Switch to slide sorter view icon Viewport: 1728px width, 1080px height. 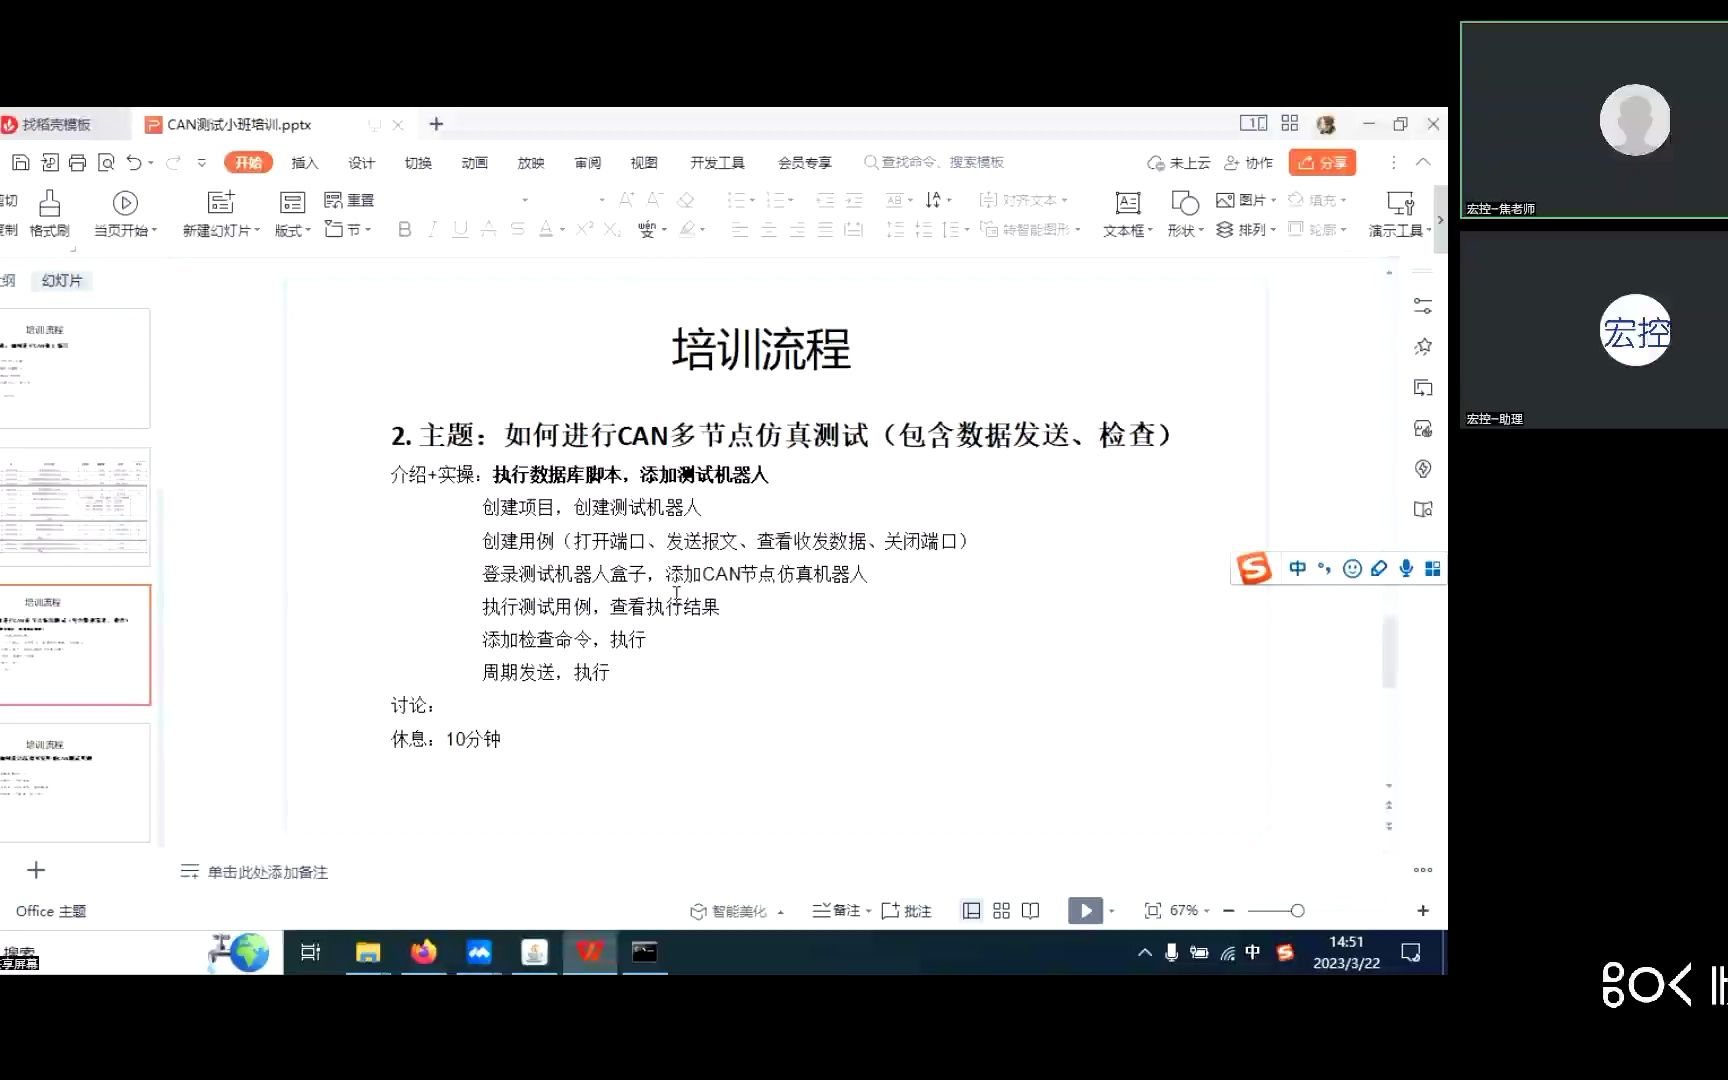(1001, 910)
